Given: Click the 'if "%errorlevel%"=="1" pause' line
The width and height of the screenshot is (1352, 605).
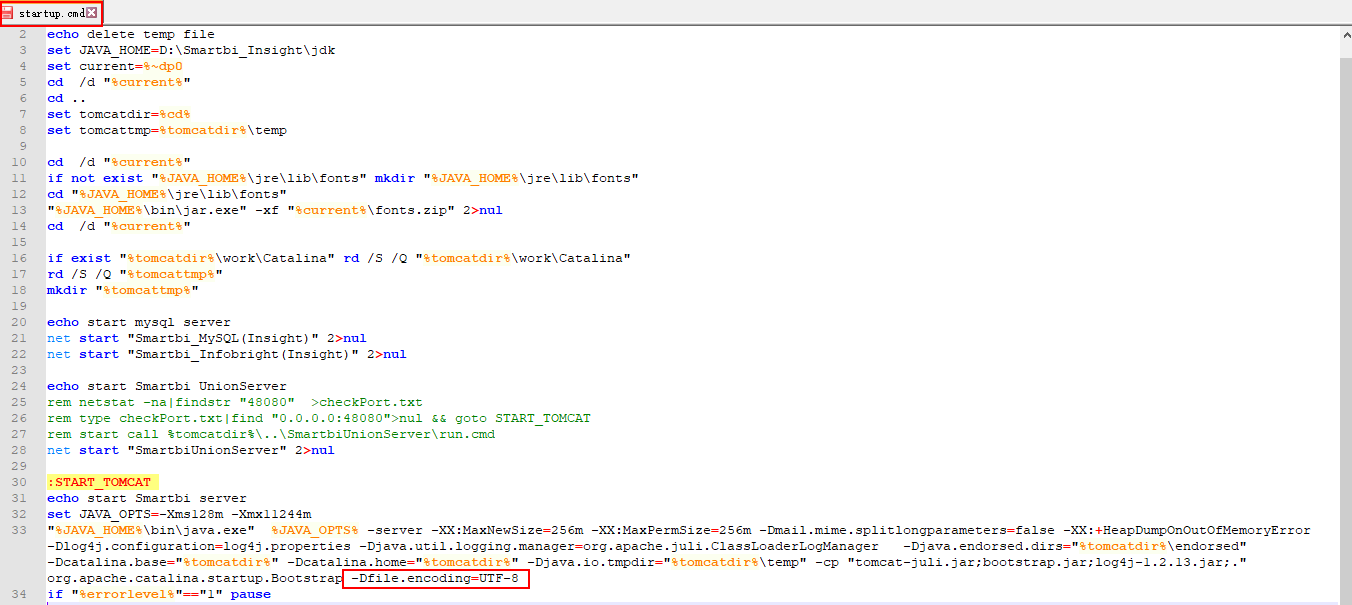Looking at the screenshot, I should point(159,594).
